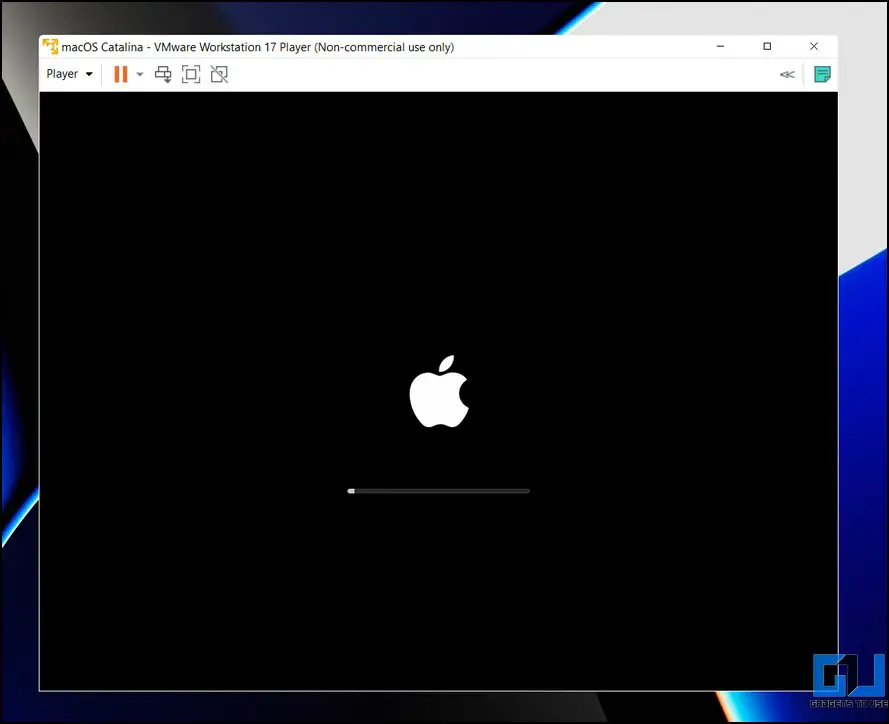Collapse the toolbar with the double-chevron icon

(x=787, y=74)
